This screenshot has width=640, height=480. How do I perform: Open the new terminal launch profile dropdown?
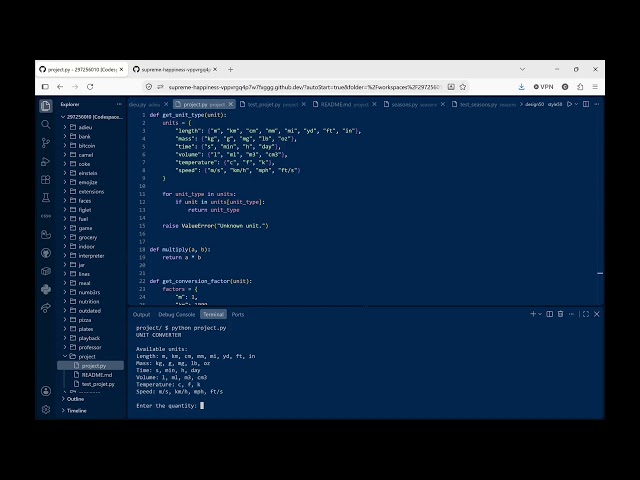coord(540,314)
